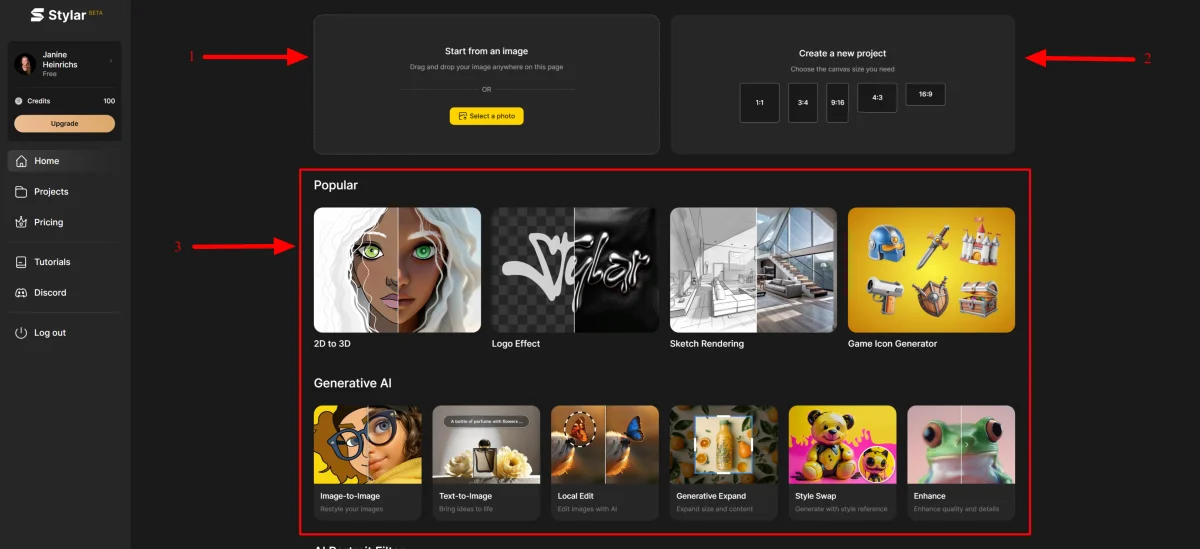Select the 4:3 canvas size option
Viewport: 1200px width, 549px height.
tap(877, 98)
